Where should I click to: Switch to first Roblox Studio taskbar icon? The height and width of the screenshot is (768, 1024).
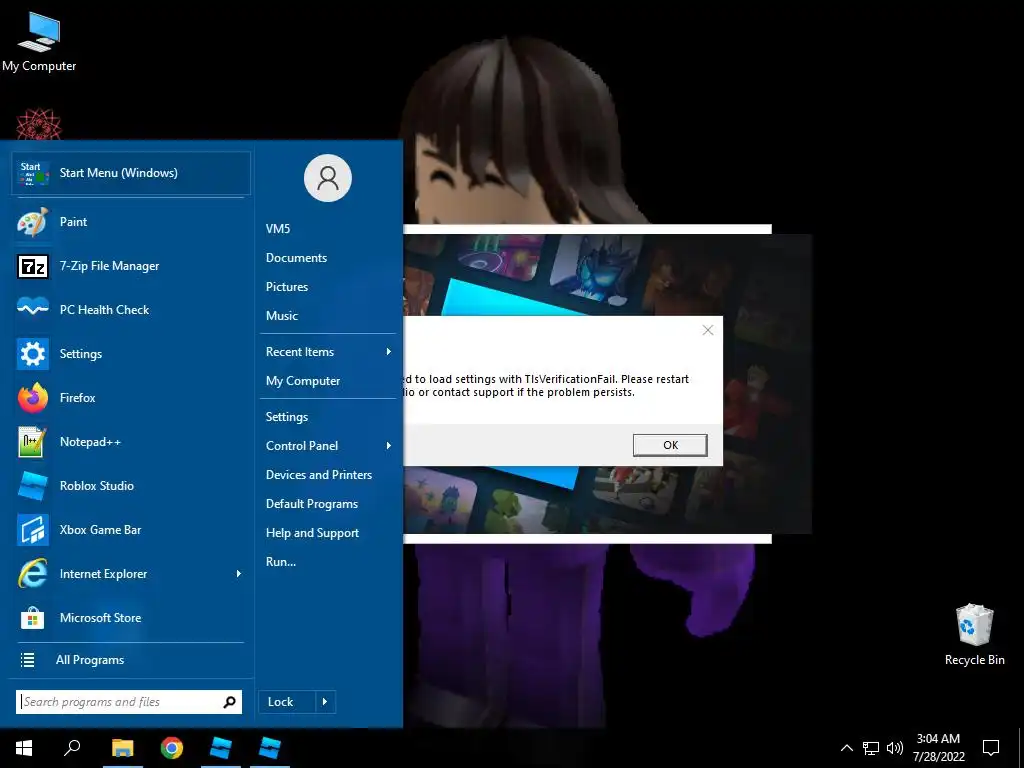(221, 748)
